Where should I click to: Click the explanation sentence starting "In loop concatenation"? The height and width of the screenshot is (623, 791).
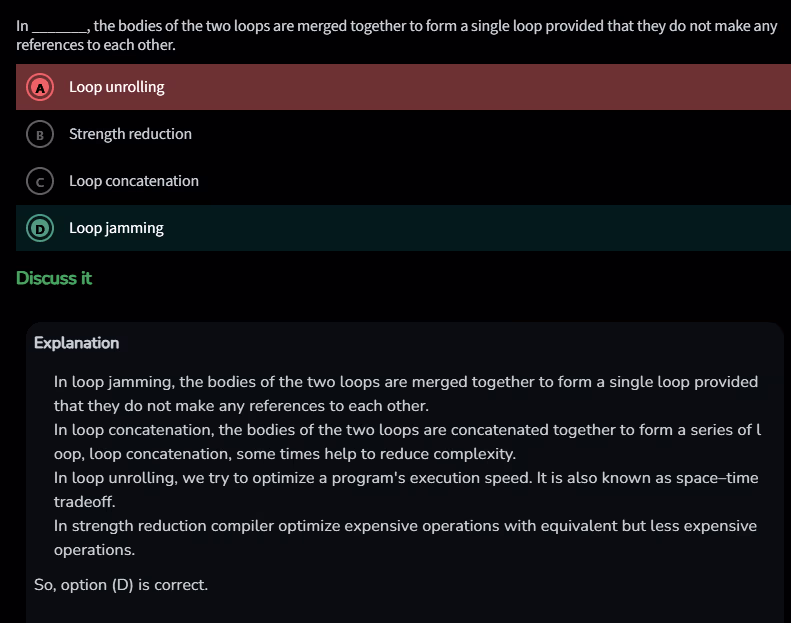[405, 430]
